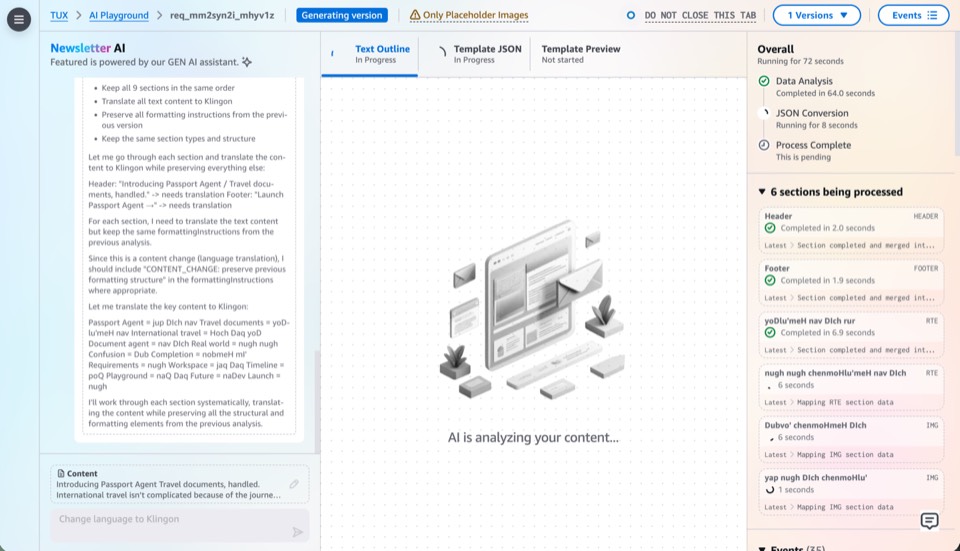The width and height of the screenshot is (960, 551).
Task: Click the JSON Conversion step label
Action: pos(812,113)
